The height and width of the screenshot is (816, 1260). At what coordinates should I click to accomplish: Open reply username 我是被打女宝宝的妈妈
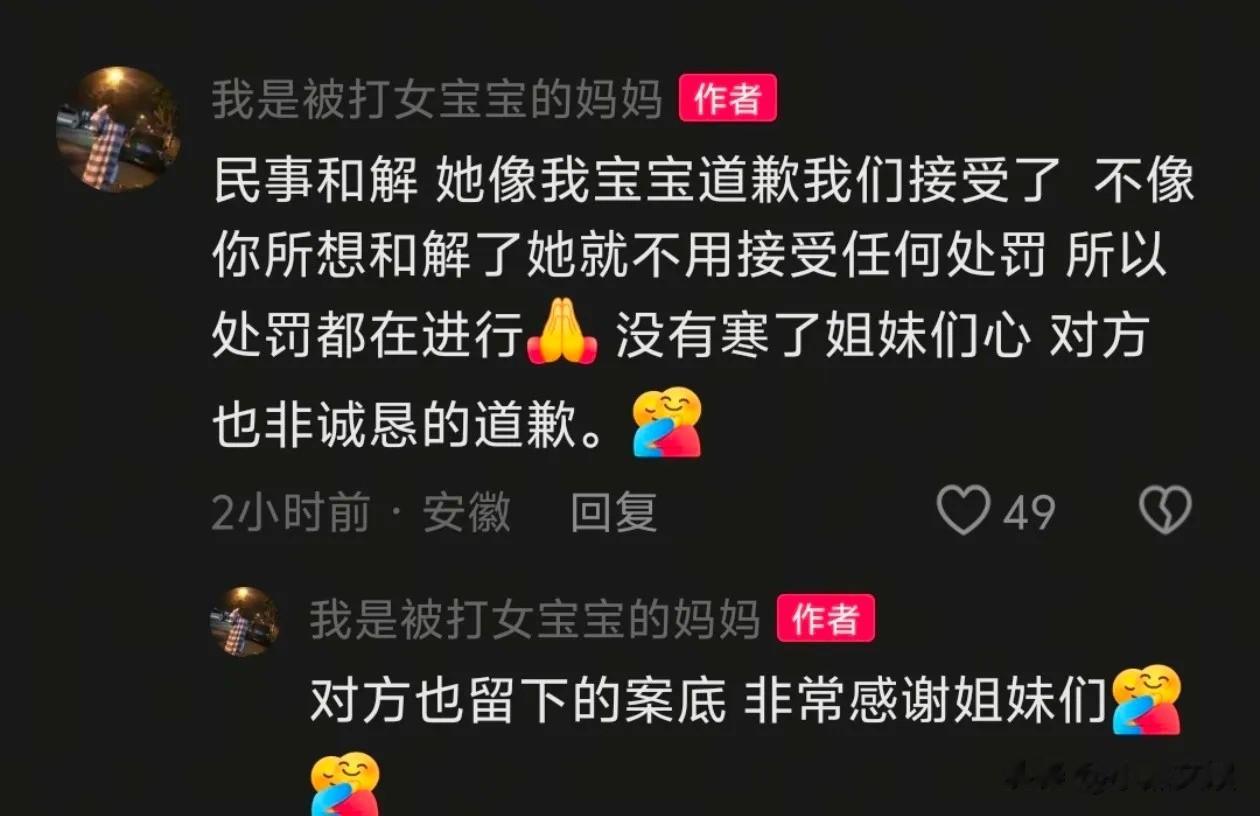[x=534, y=620]
